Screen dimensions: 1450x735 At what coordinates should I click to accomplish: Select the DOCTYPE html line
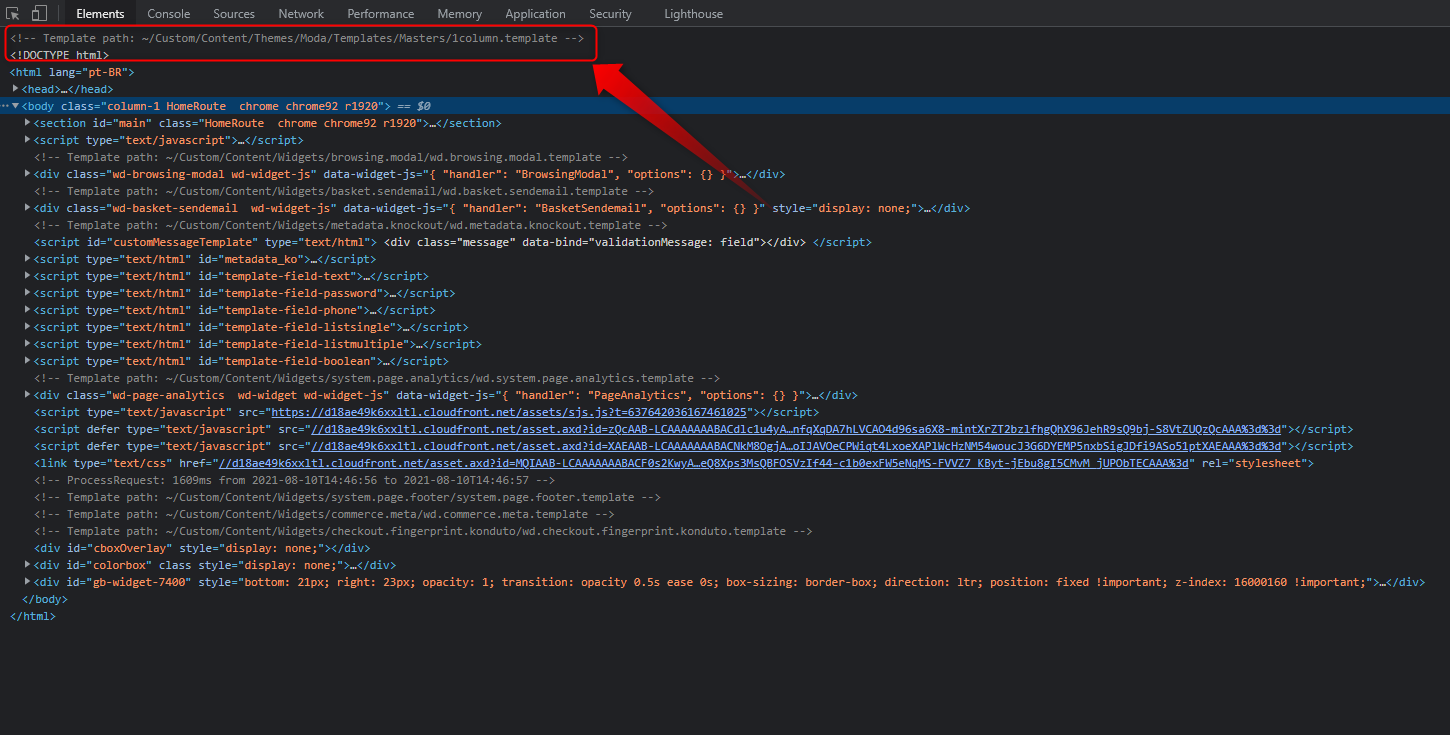pyautogui.click(x=59, y=55)
